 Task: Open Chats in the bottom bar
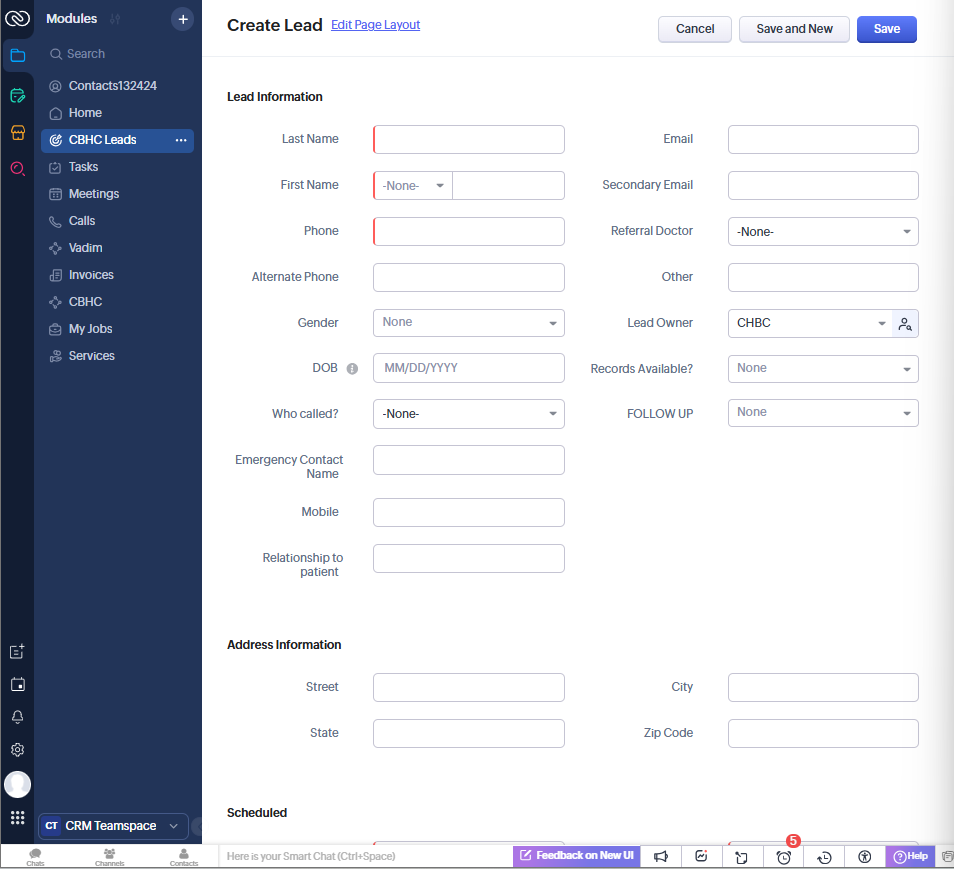click(35, 857)
